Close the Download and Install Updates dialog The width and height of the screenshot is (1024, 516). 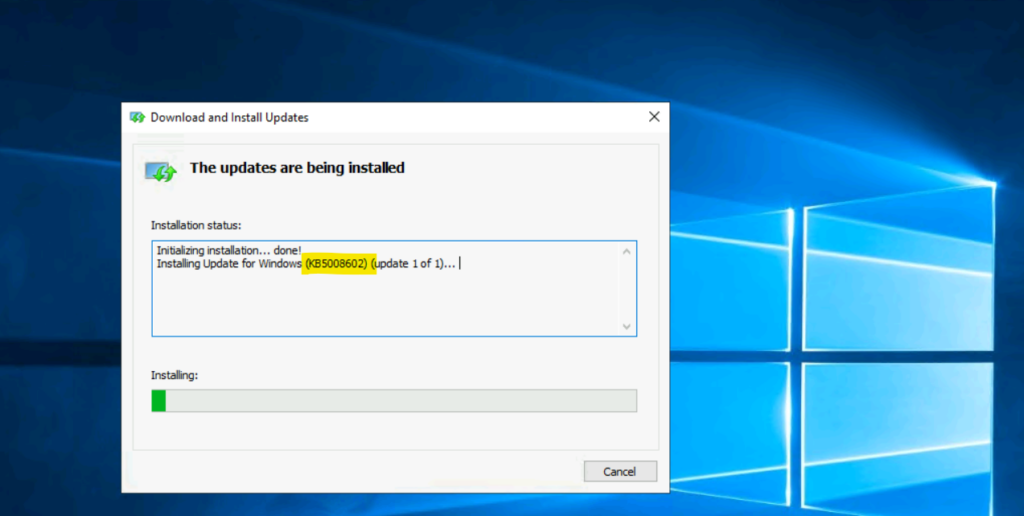coord(654,117)
